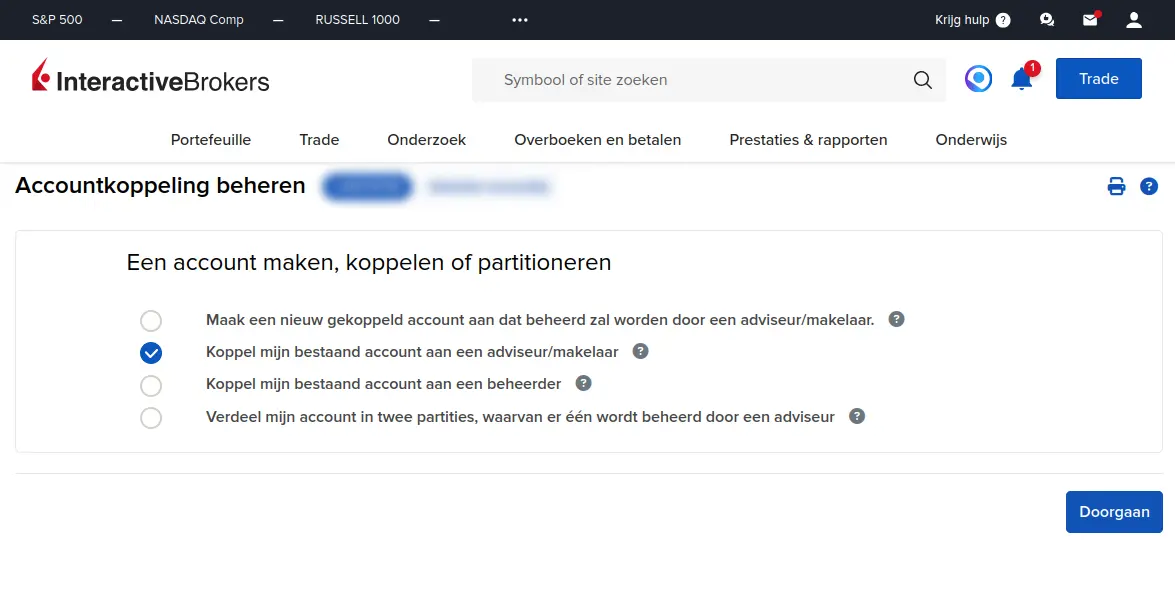Open the mail inbox icon

(x=1090, y=20)
